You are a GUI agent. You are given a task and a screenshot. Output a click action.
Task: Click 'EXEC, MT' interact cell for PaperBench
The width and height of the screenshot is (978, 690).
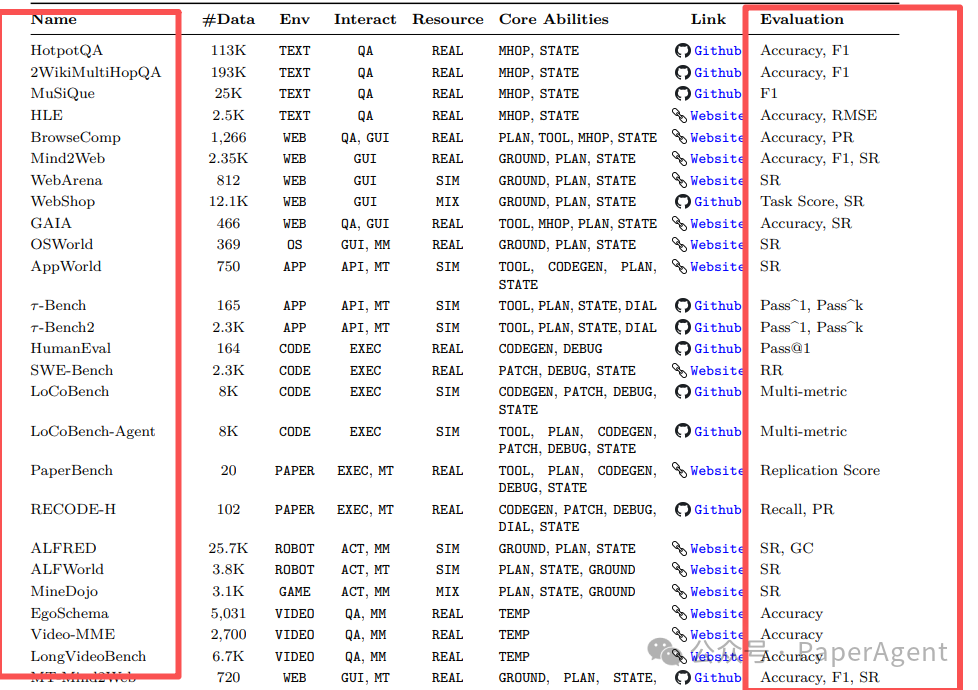pyautogui.click(x=365, y=471)
